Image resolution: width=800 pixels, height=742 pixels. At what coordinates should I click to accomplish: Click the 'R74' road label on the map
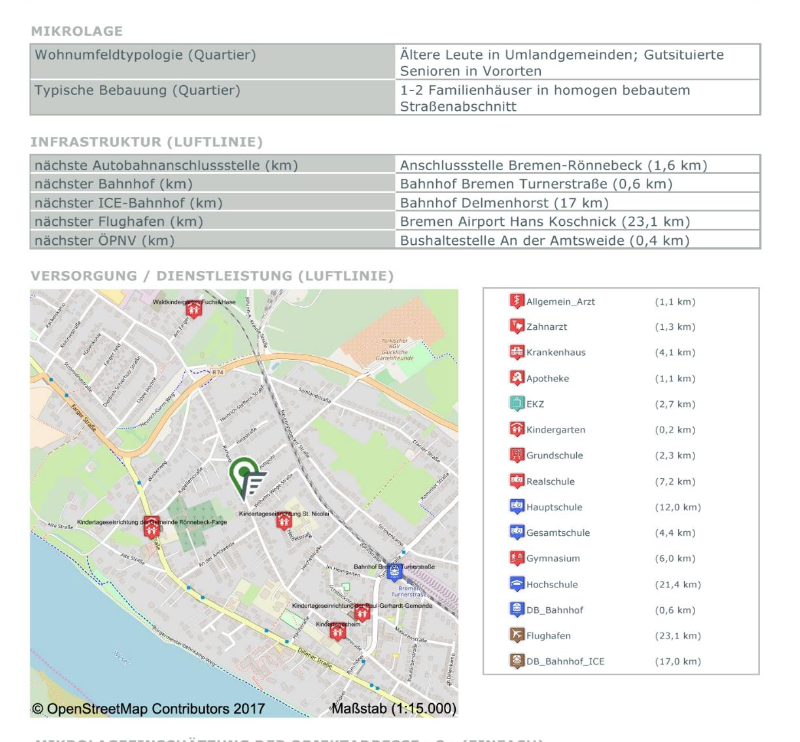pos(218,372)
